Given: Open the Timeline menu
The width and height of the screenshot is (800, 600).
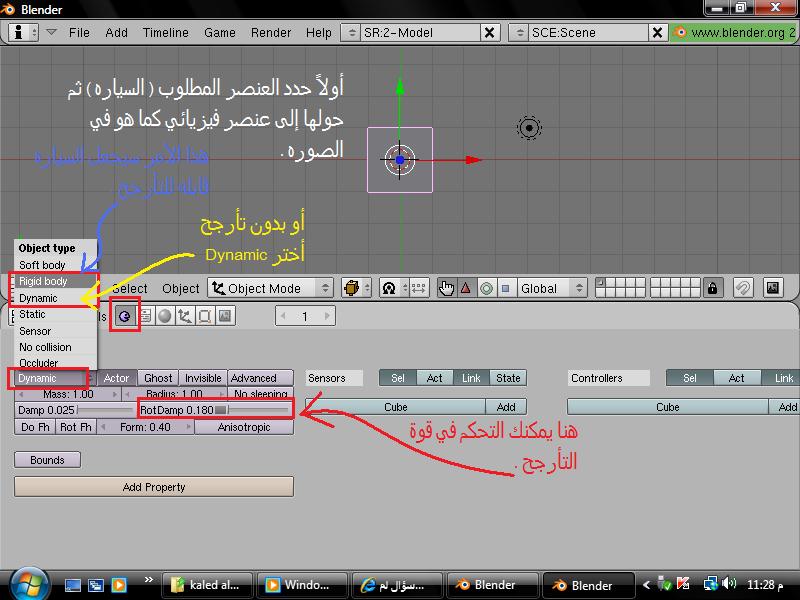Looking at the screenshot, I should 165,33.
